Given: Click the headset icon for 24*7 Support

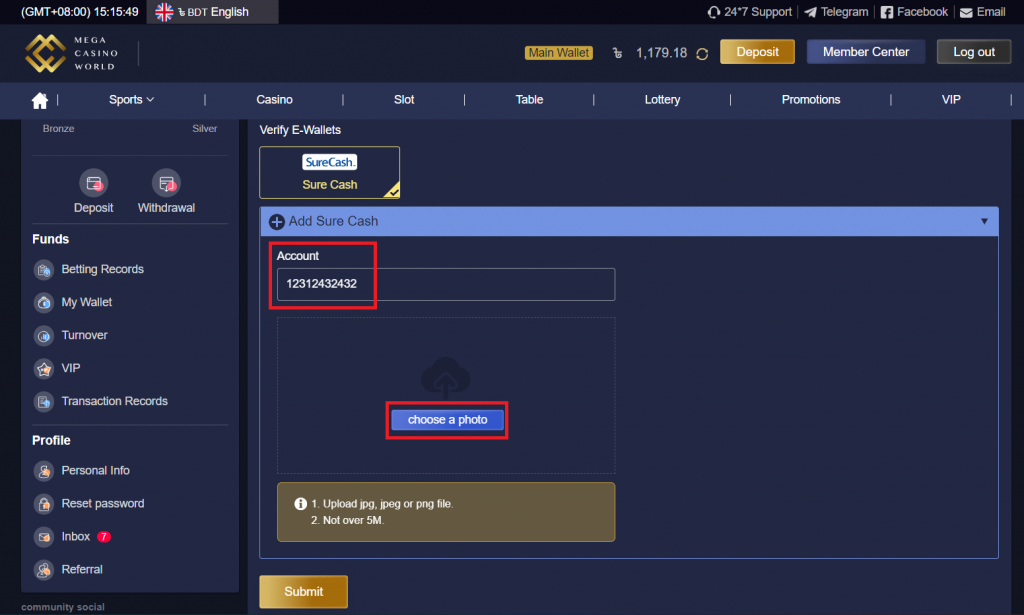Looking at the screenshot, I should pyautogui.click(x=714, y=12).
